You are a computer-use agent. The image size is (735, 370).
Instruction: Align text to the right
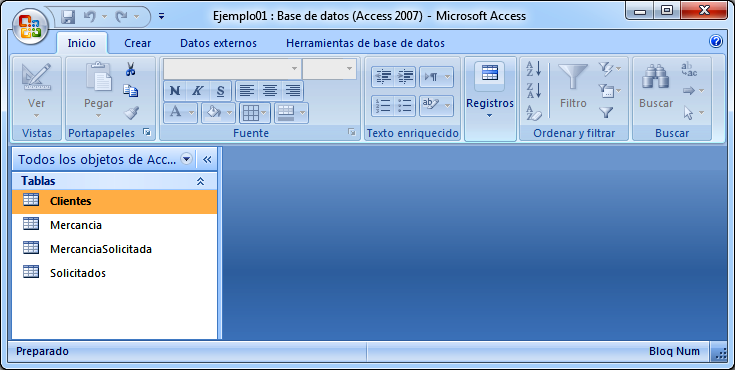pos(292,91)
